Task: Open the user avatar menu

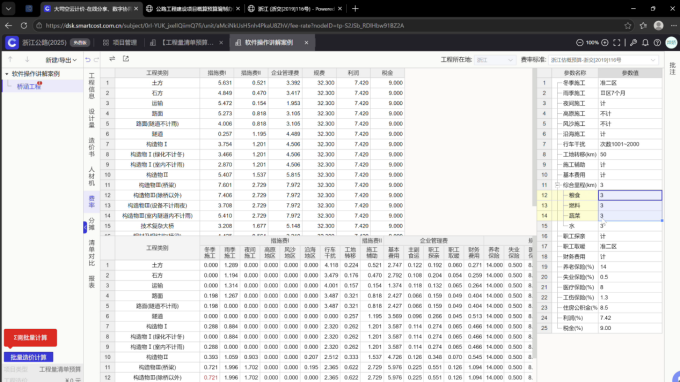Action: 671,42
